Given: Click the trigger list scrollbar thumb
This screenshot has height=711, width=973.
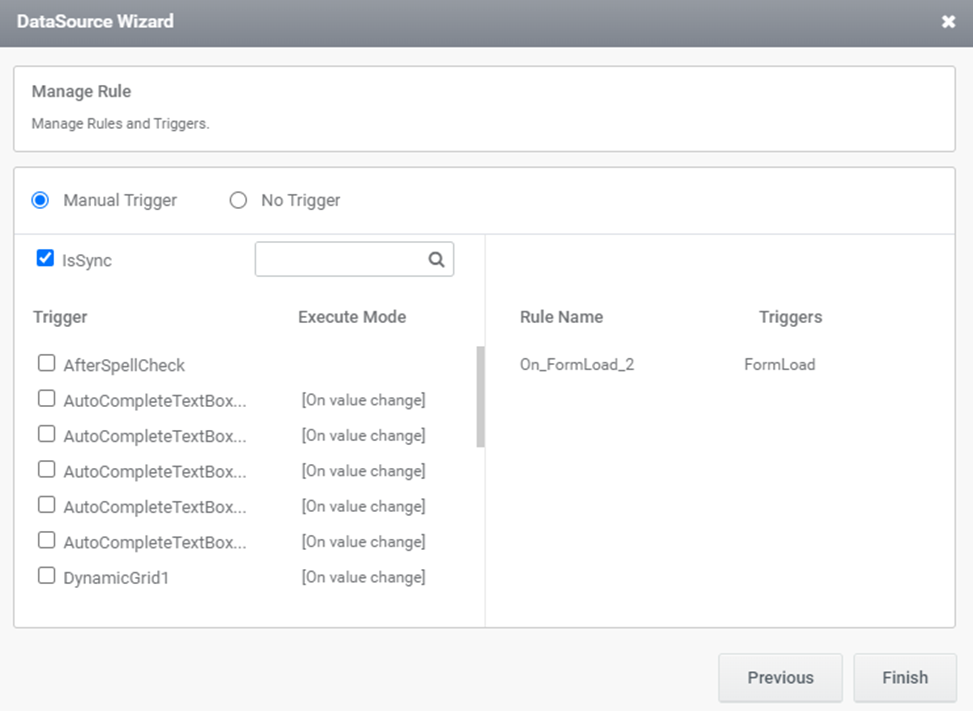Looking at the screenshot, I should [x=480, y=396].
